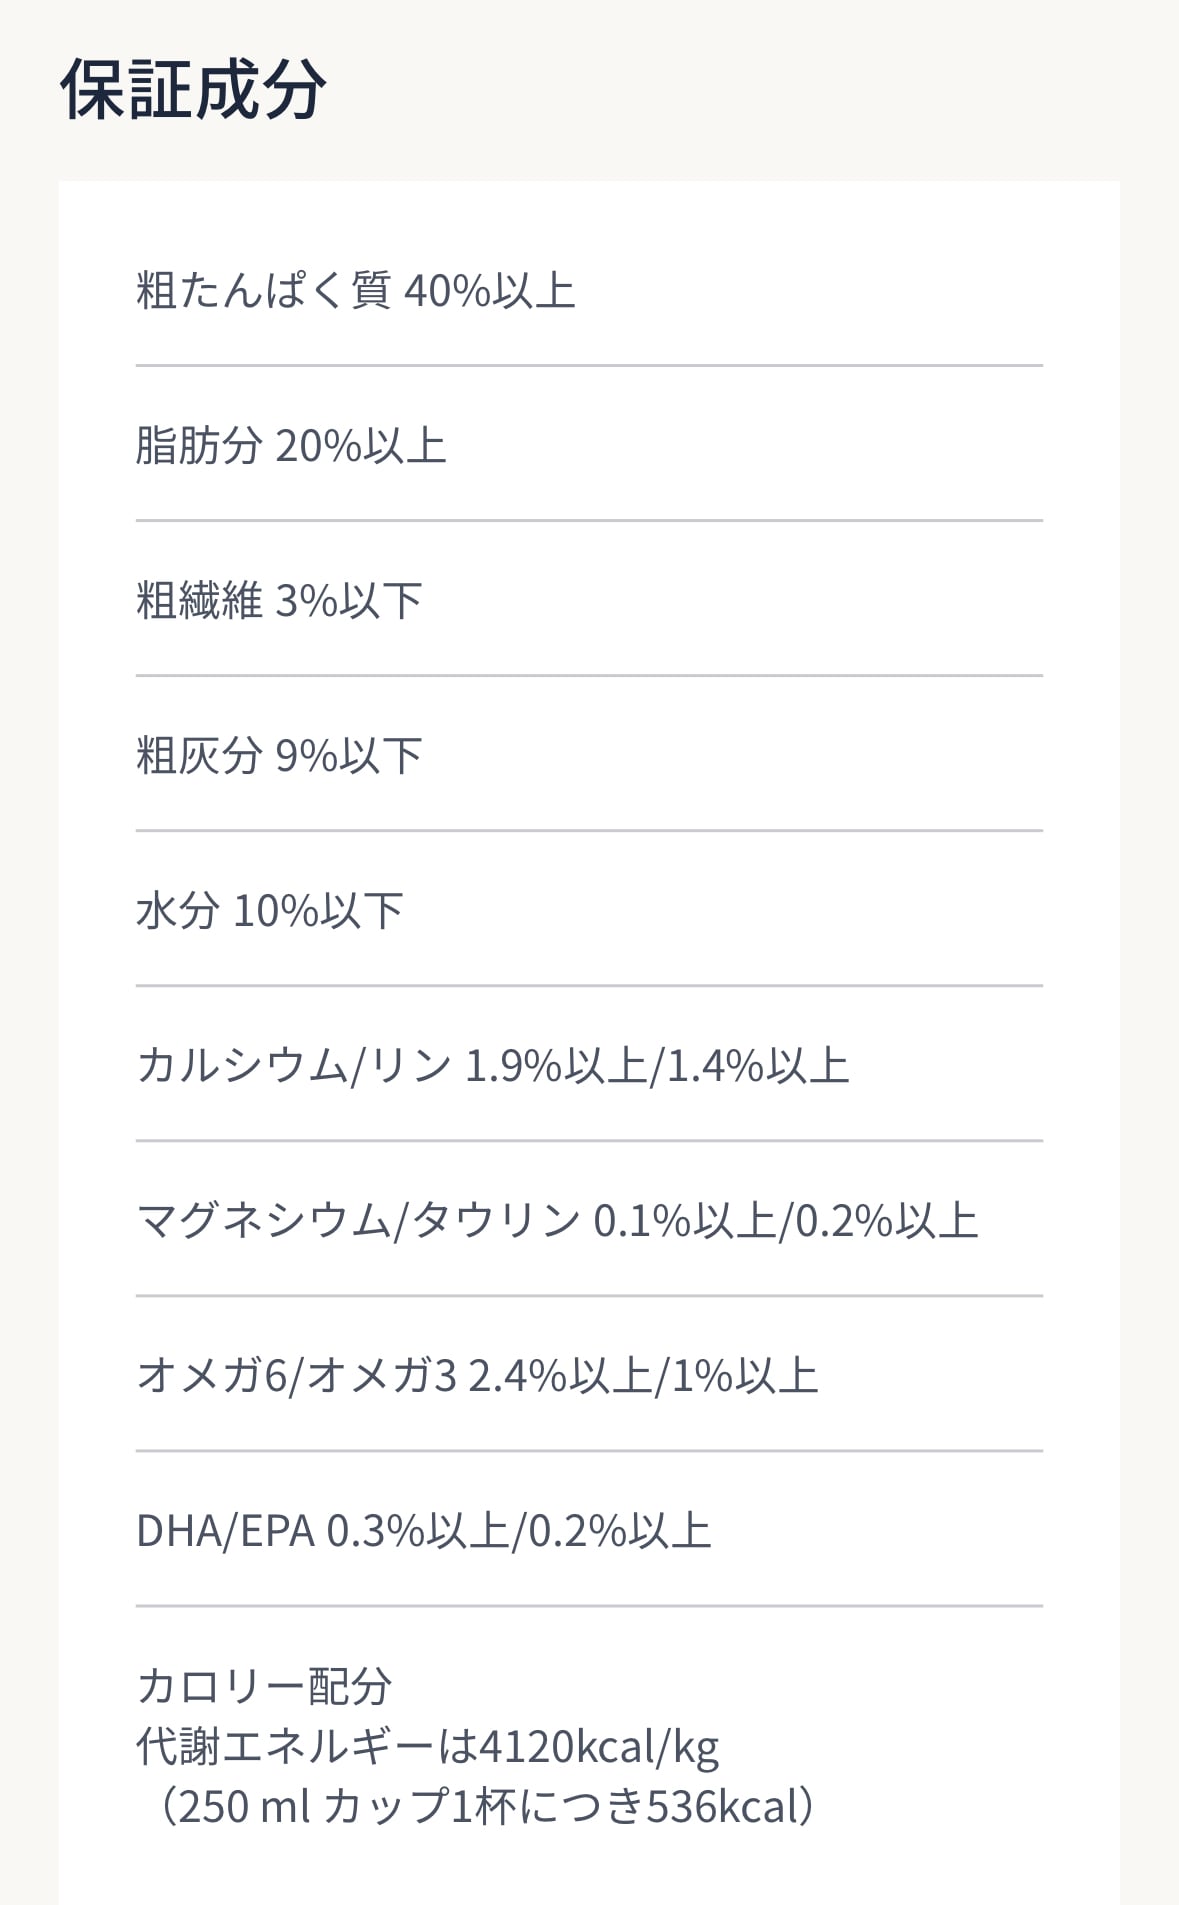Click the 1.9%以上/1.4%以上 value

pos(657,1066)
